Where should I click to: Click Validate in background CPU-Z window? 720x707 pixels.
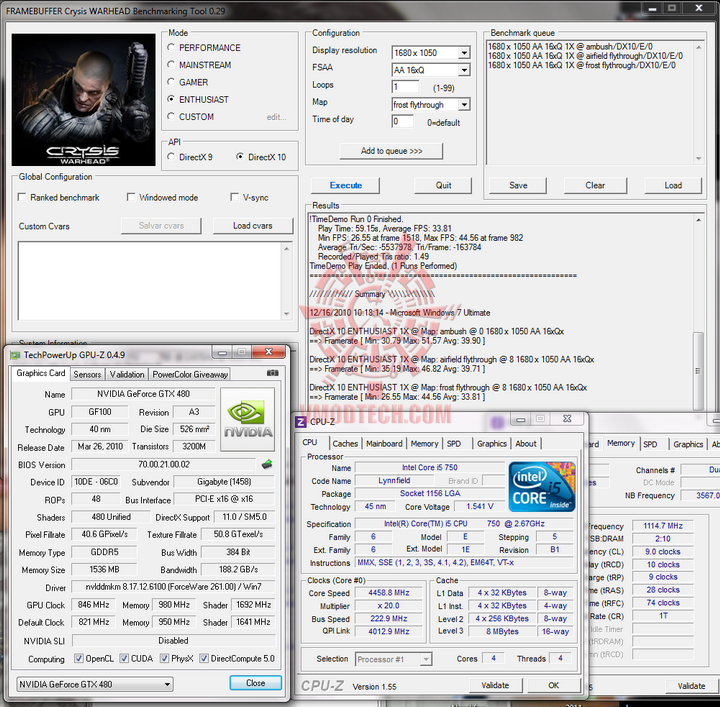pyautogui.click(x=691, y=686)
